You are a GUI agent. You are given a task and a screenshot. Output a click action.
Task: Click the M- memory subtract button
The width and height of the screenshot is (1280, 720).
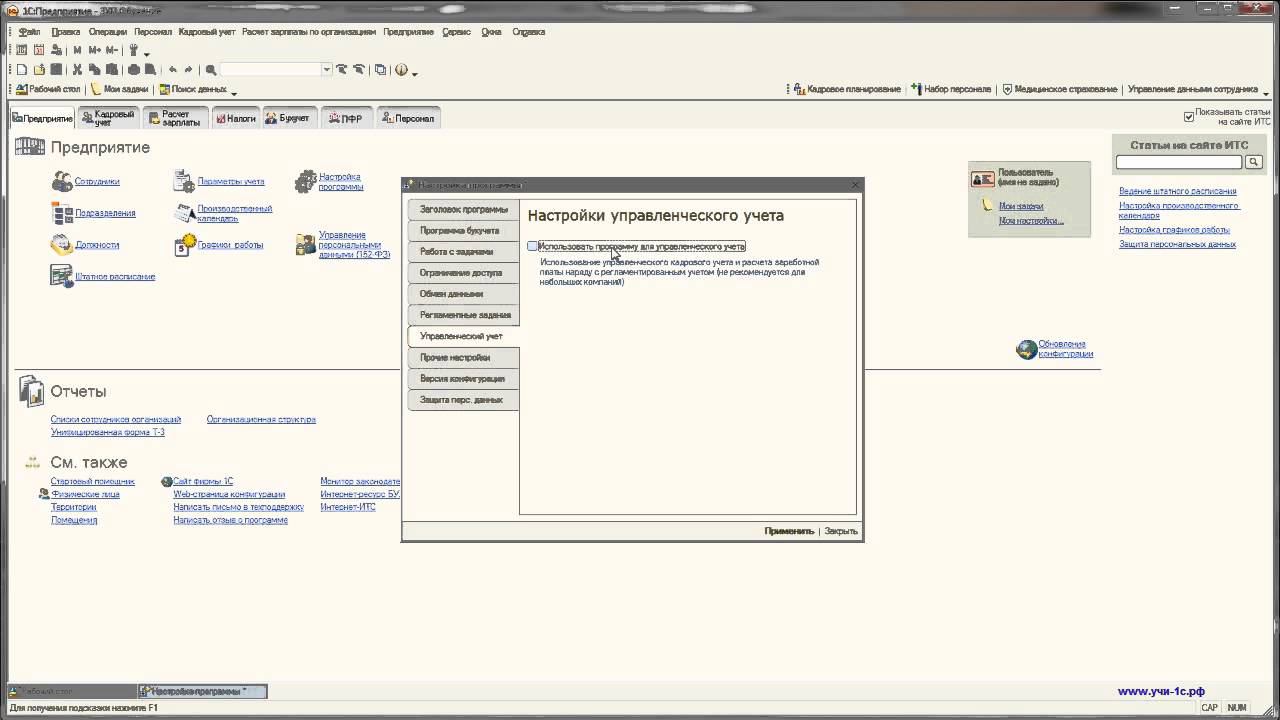click(x=112, y=50)
